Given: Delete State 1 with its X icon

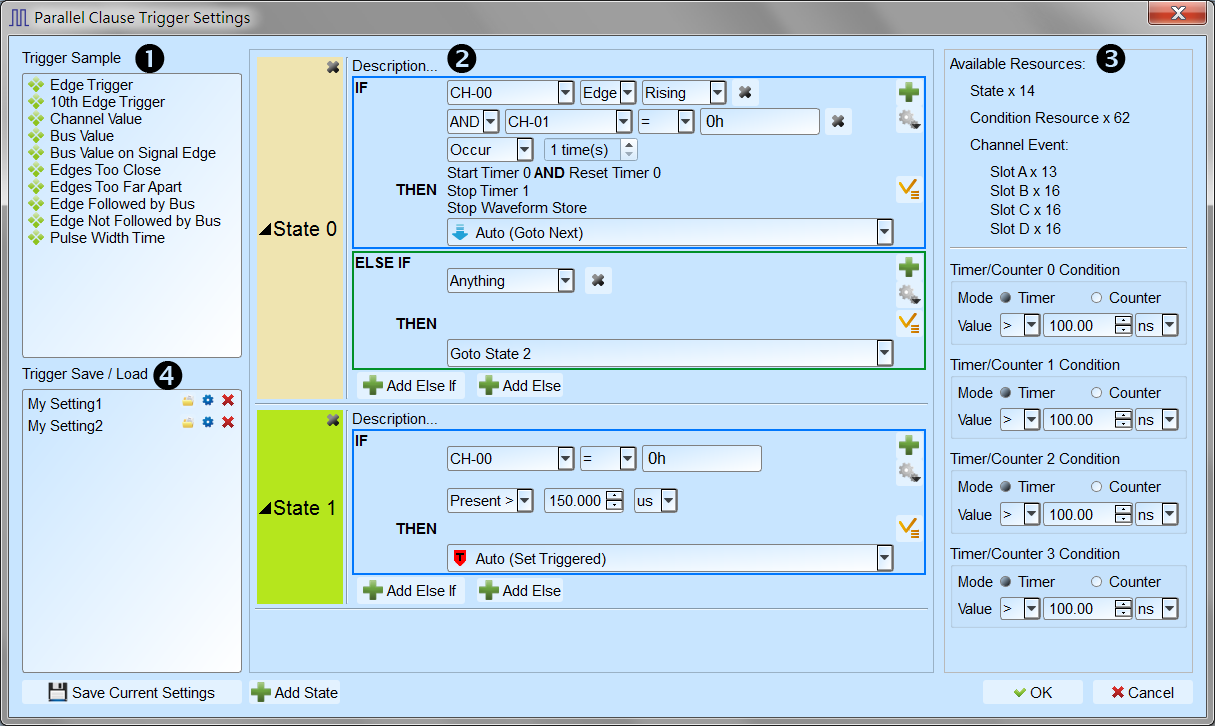Looking at the screenshot, I should (333, 420).
